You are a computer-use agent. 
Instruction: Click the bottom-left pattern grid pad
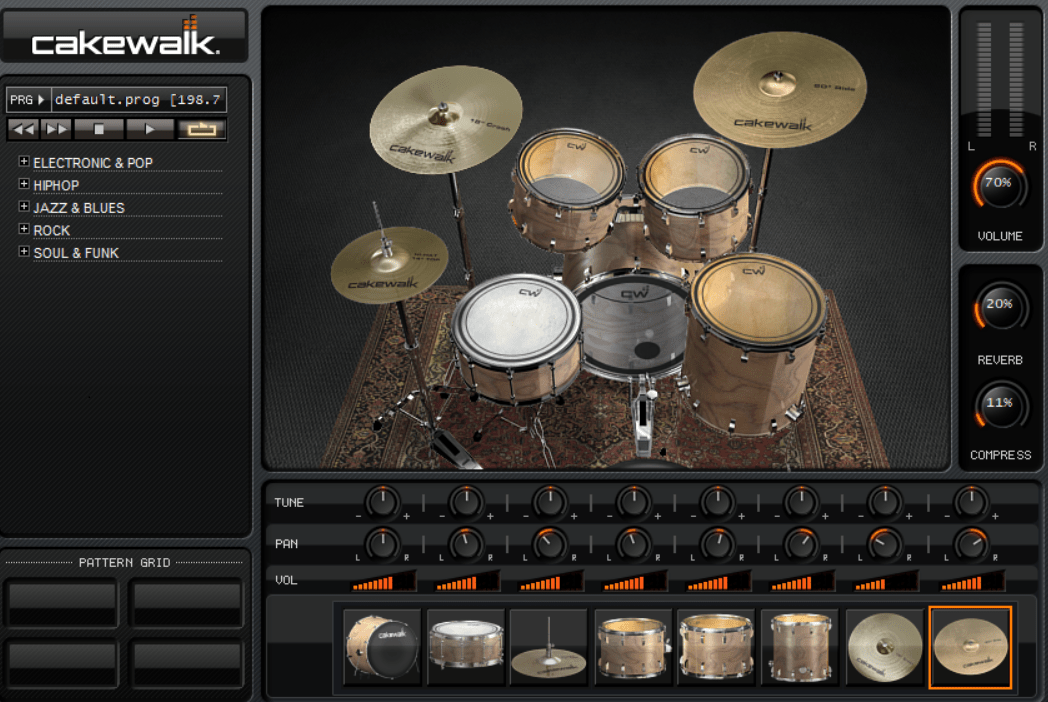[61, 664]
